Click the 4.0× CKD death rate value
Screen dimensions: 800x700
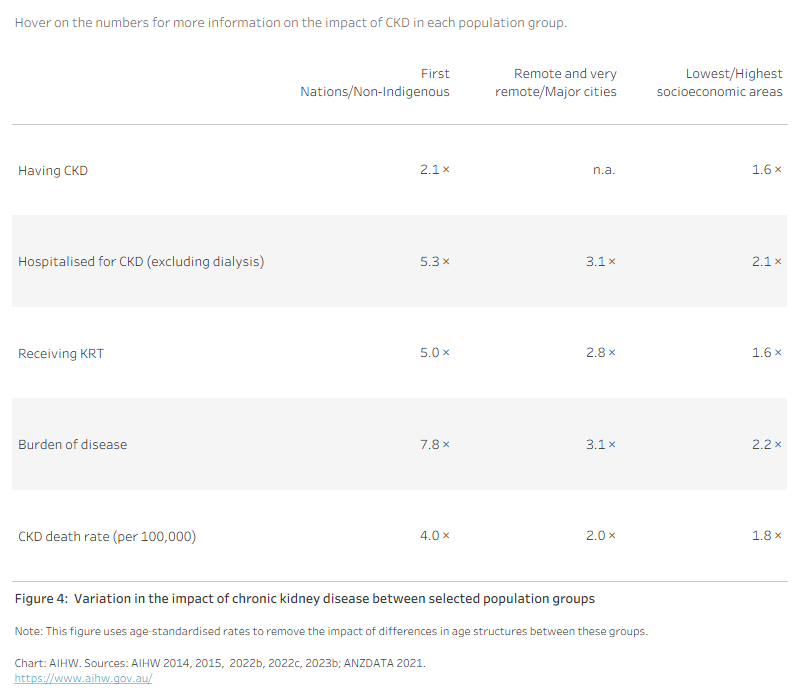tap(435, 536)
